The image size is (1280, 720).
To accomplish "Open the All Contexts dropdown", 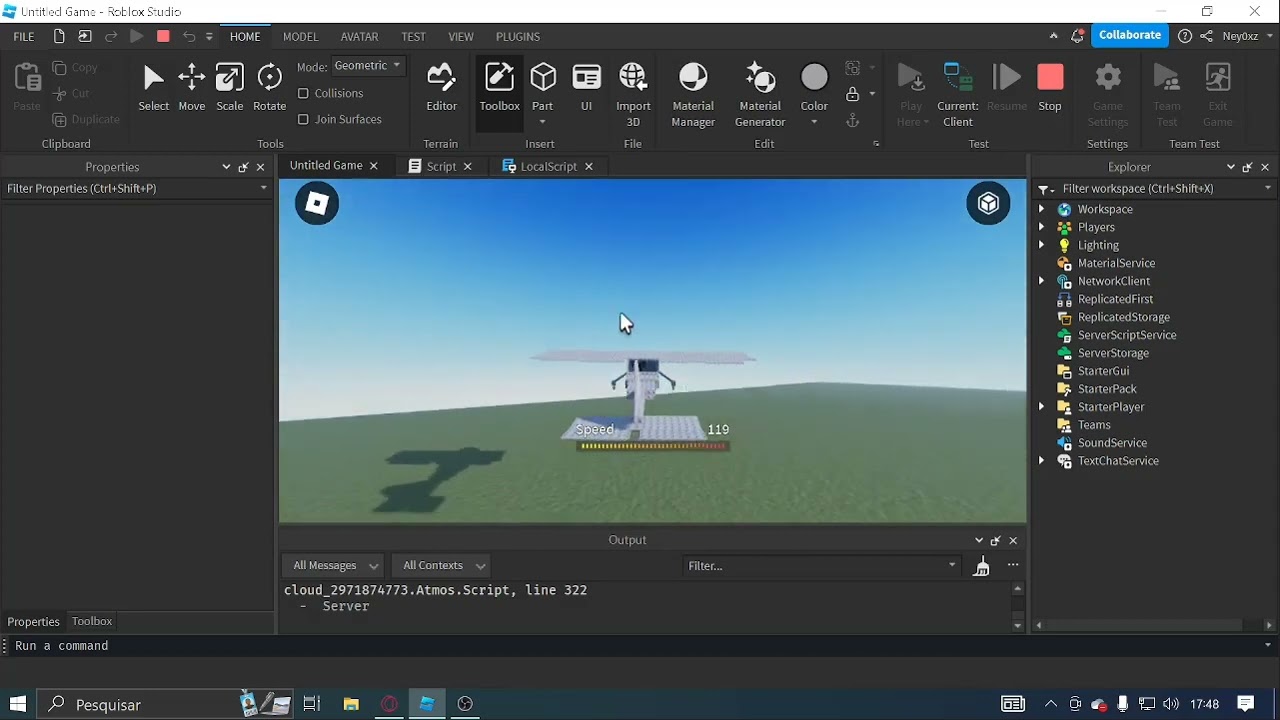I will point(441,566).
